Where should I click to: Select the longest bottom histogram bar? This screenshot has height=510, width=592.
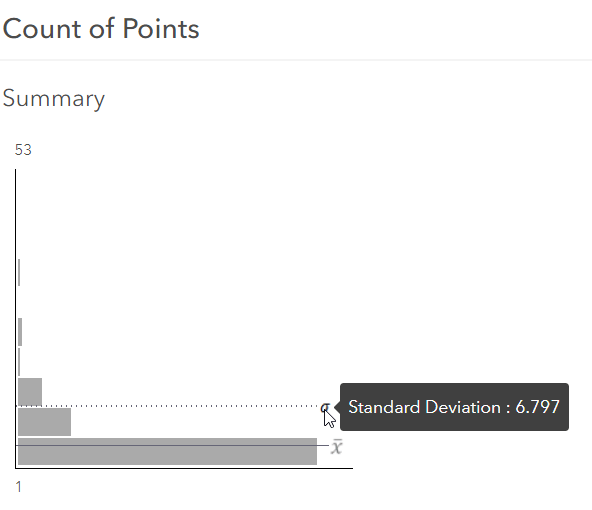pyautogui.click(x=167, y=451)
